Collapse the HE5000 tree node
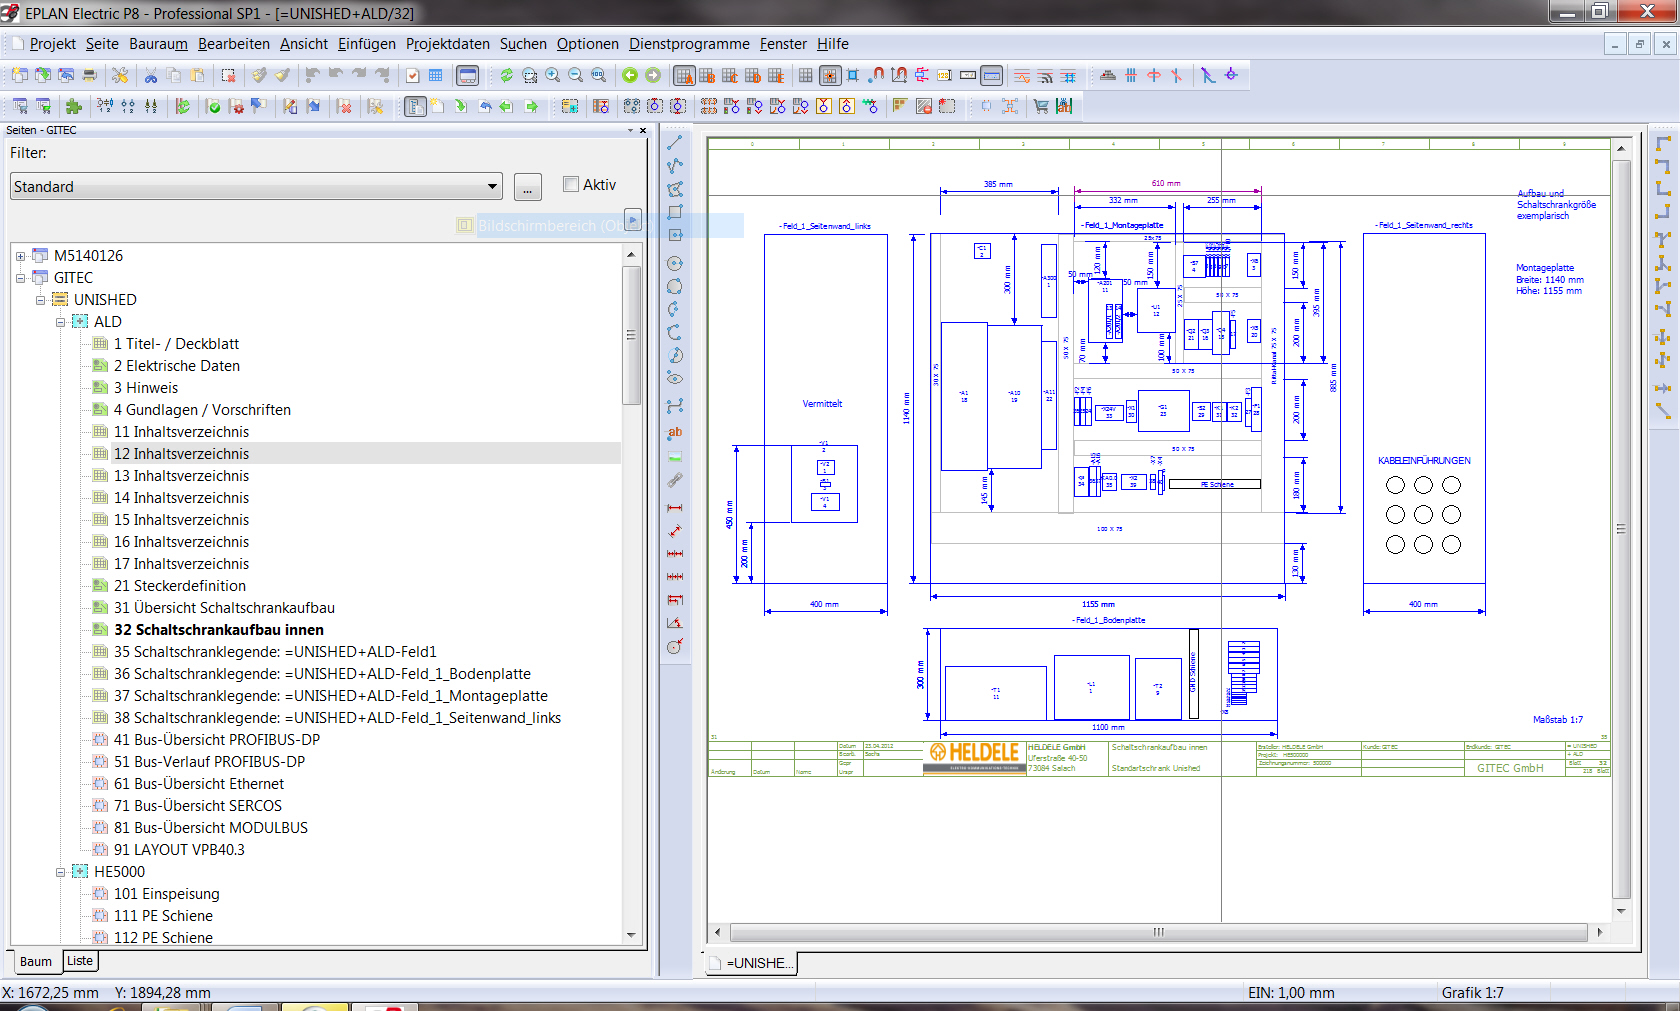Image resolution: width=1680 pixels, height=1011 pixels. coord(60,872)
